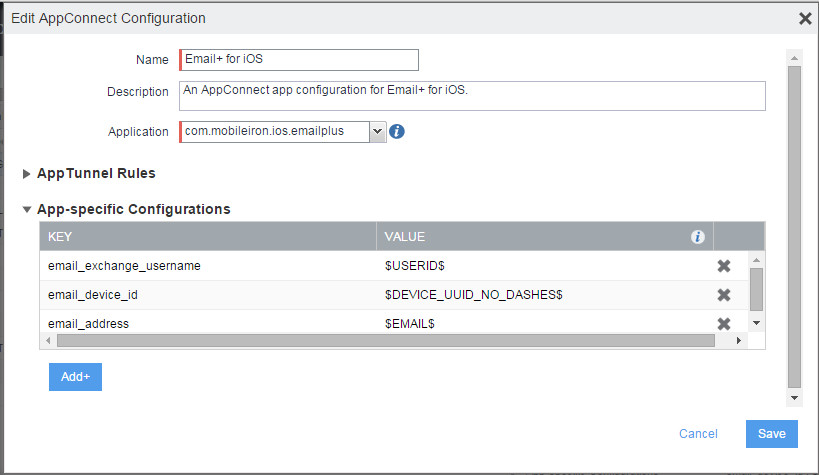Viewport: 819px width, 475px height.
Task: Click the dialog scrollbar up arrow
Action: click(x=794, y=57)
